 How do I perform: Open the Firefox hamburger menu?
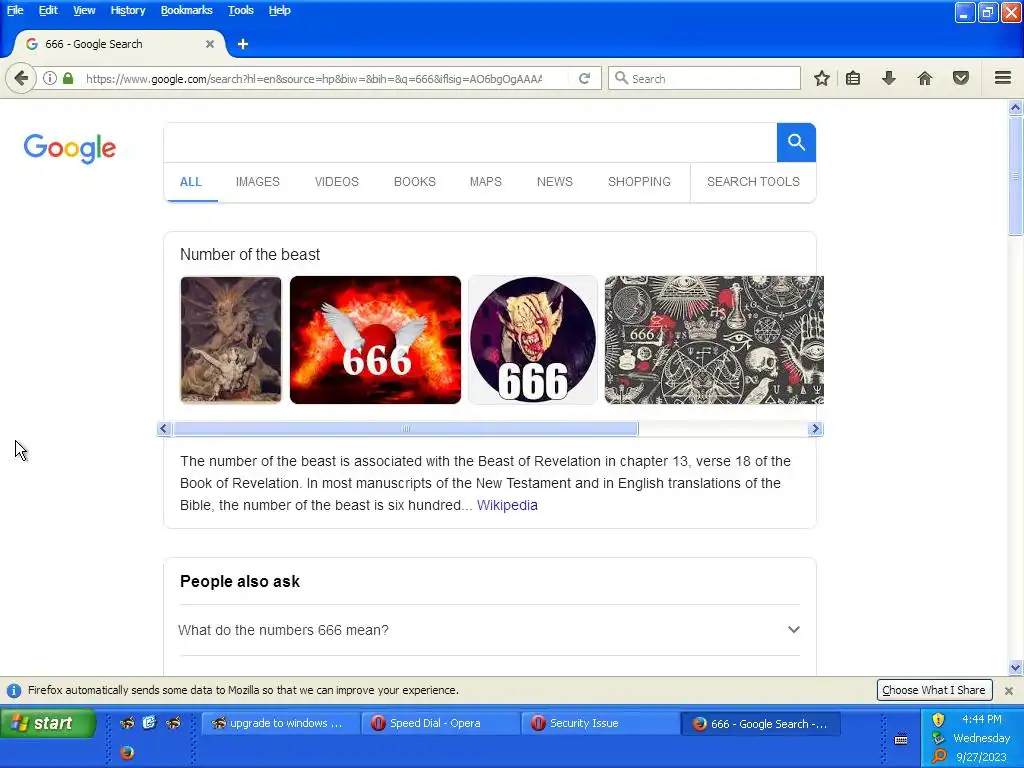(1003, 78)
